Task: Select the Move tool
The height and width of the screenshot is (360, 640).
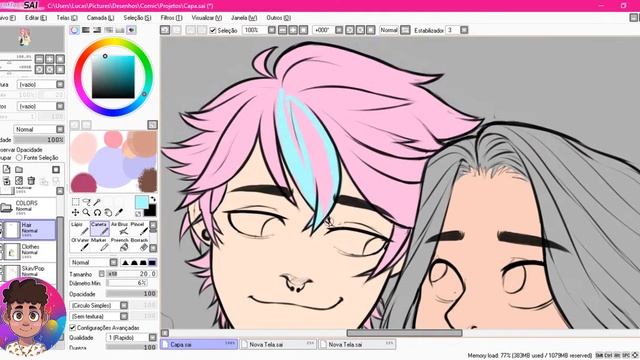Action: pyautogui.click(x=76, y=212)
